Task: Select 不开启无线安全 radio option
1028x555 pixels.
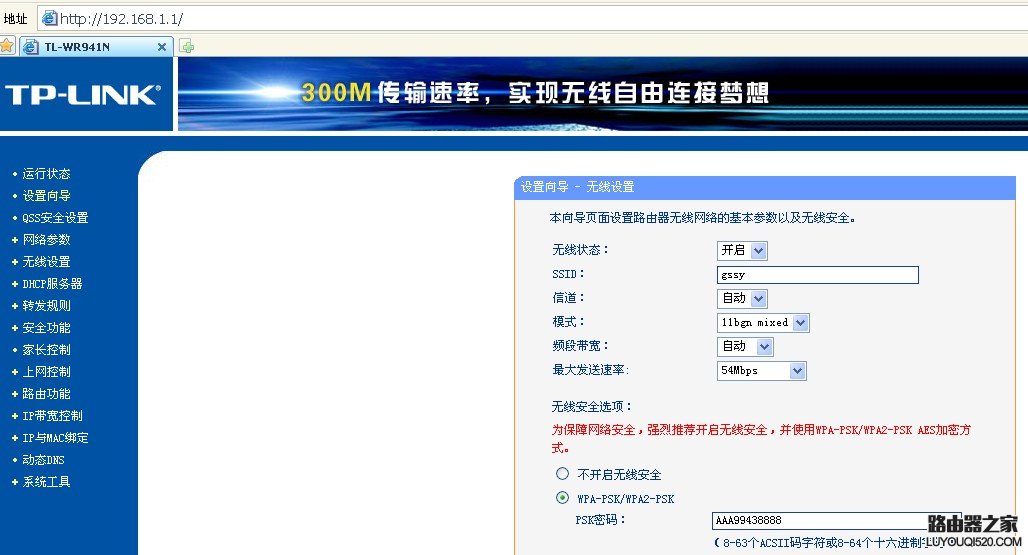Action: click(562, 474)
